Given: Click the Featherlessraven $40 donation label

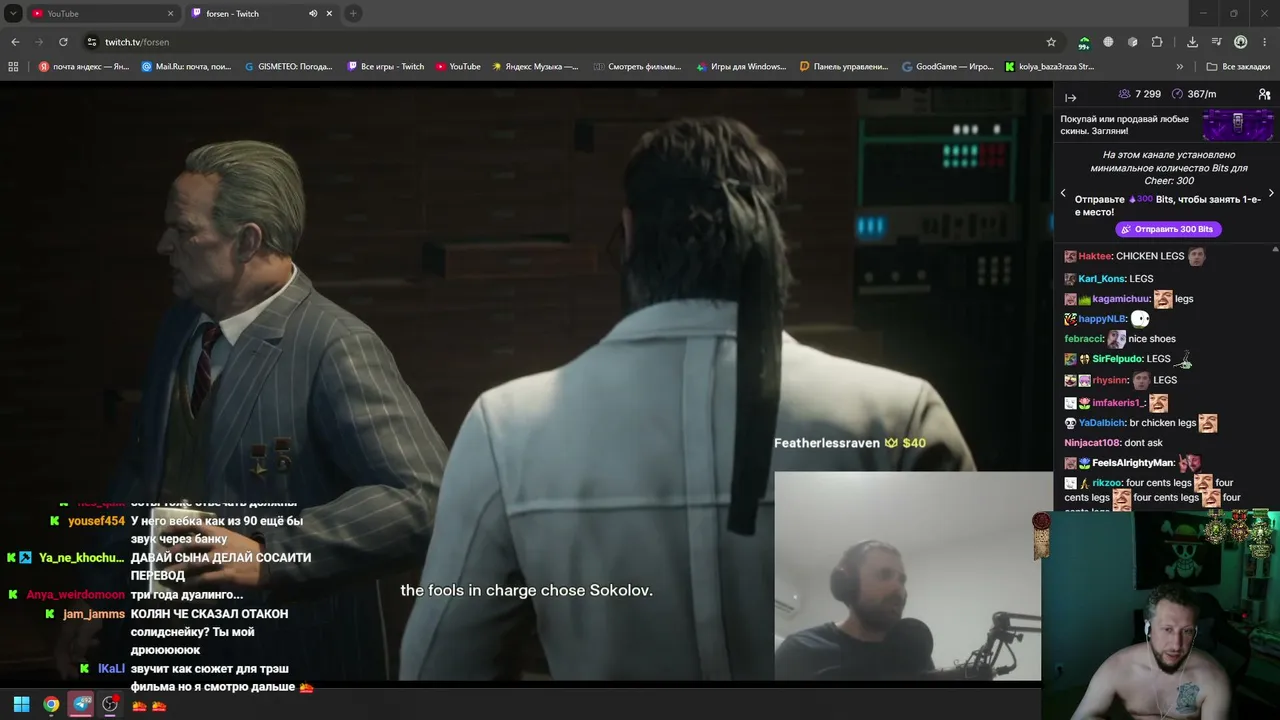Looking at the screenshot, I should click(850, 443).
